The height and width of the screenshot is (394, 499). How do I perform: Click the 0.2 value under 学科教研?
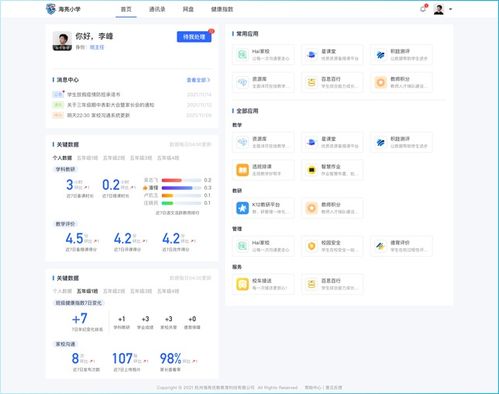point(111,185)
